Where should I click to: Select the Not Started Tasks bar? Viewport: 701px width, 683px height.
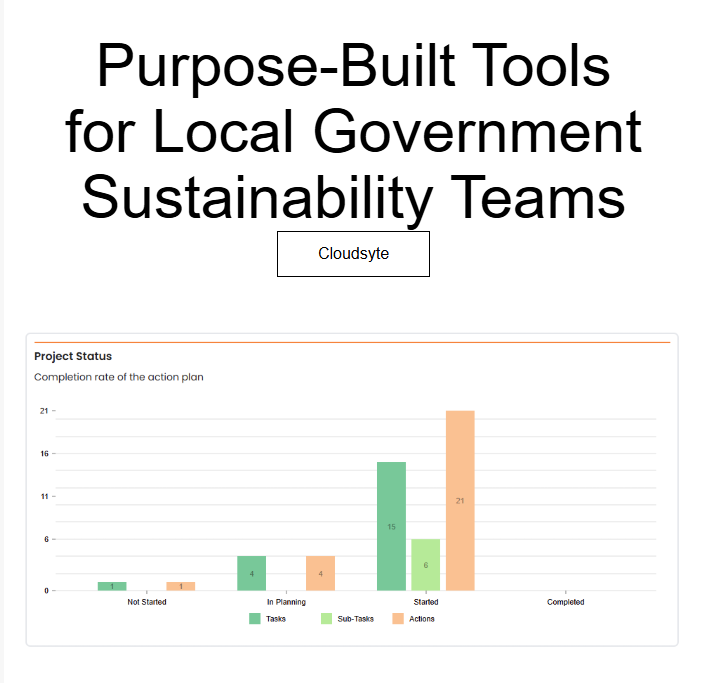pos(112,586)
